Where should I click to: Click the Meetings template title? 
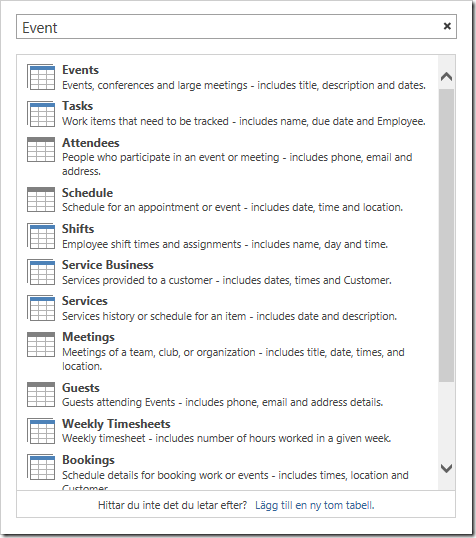[88, 337]
